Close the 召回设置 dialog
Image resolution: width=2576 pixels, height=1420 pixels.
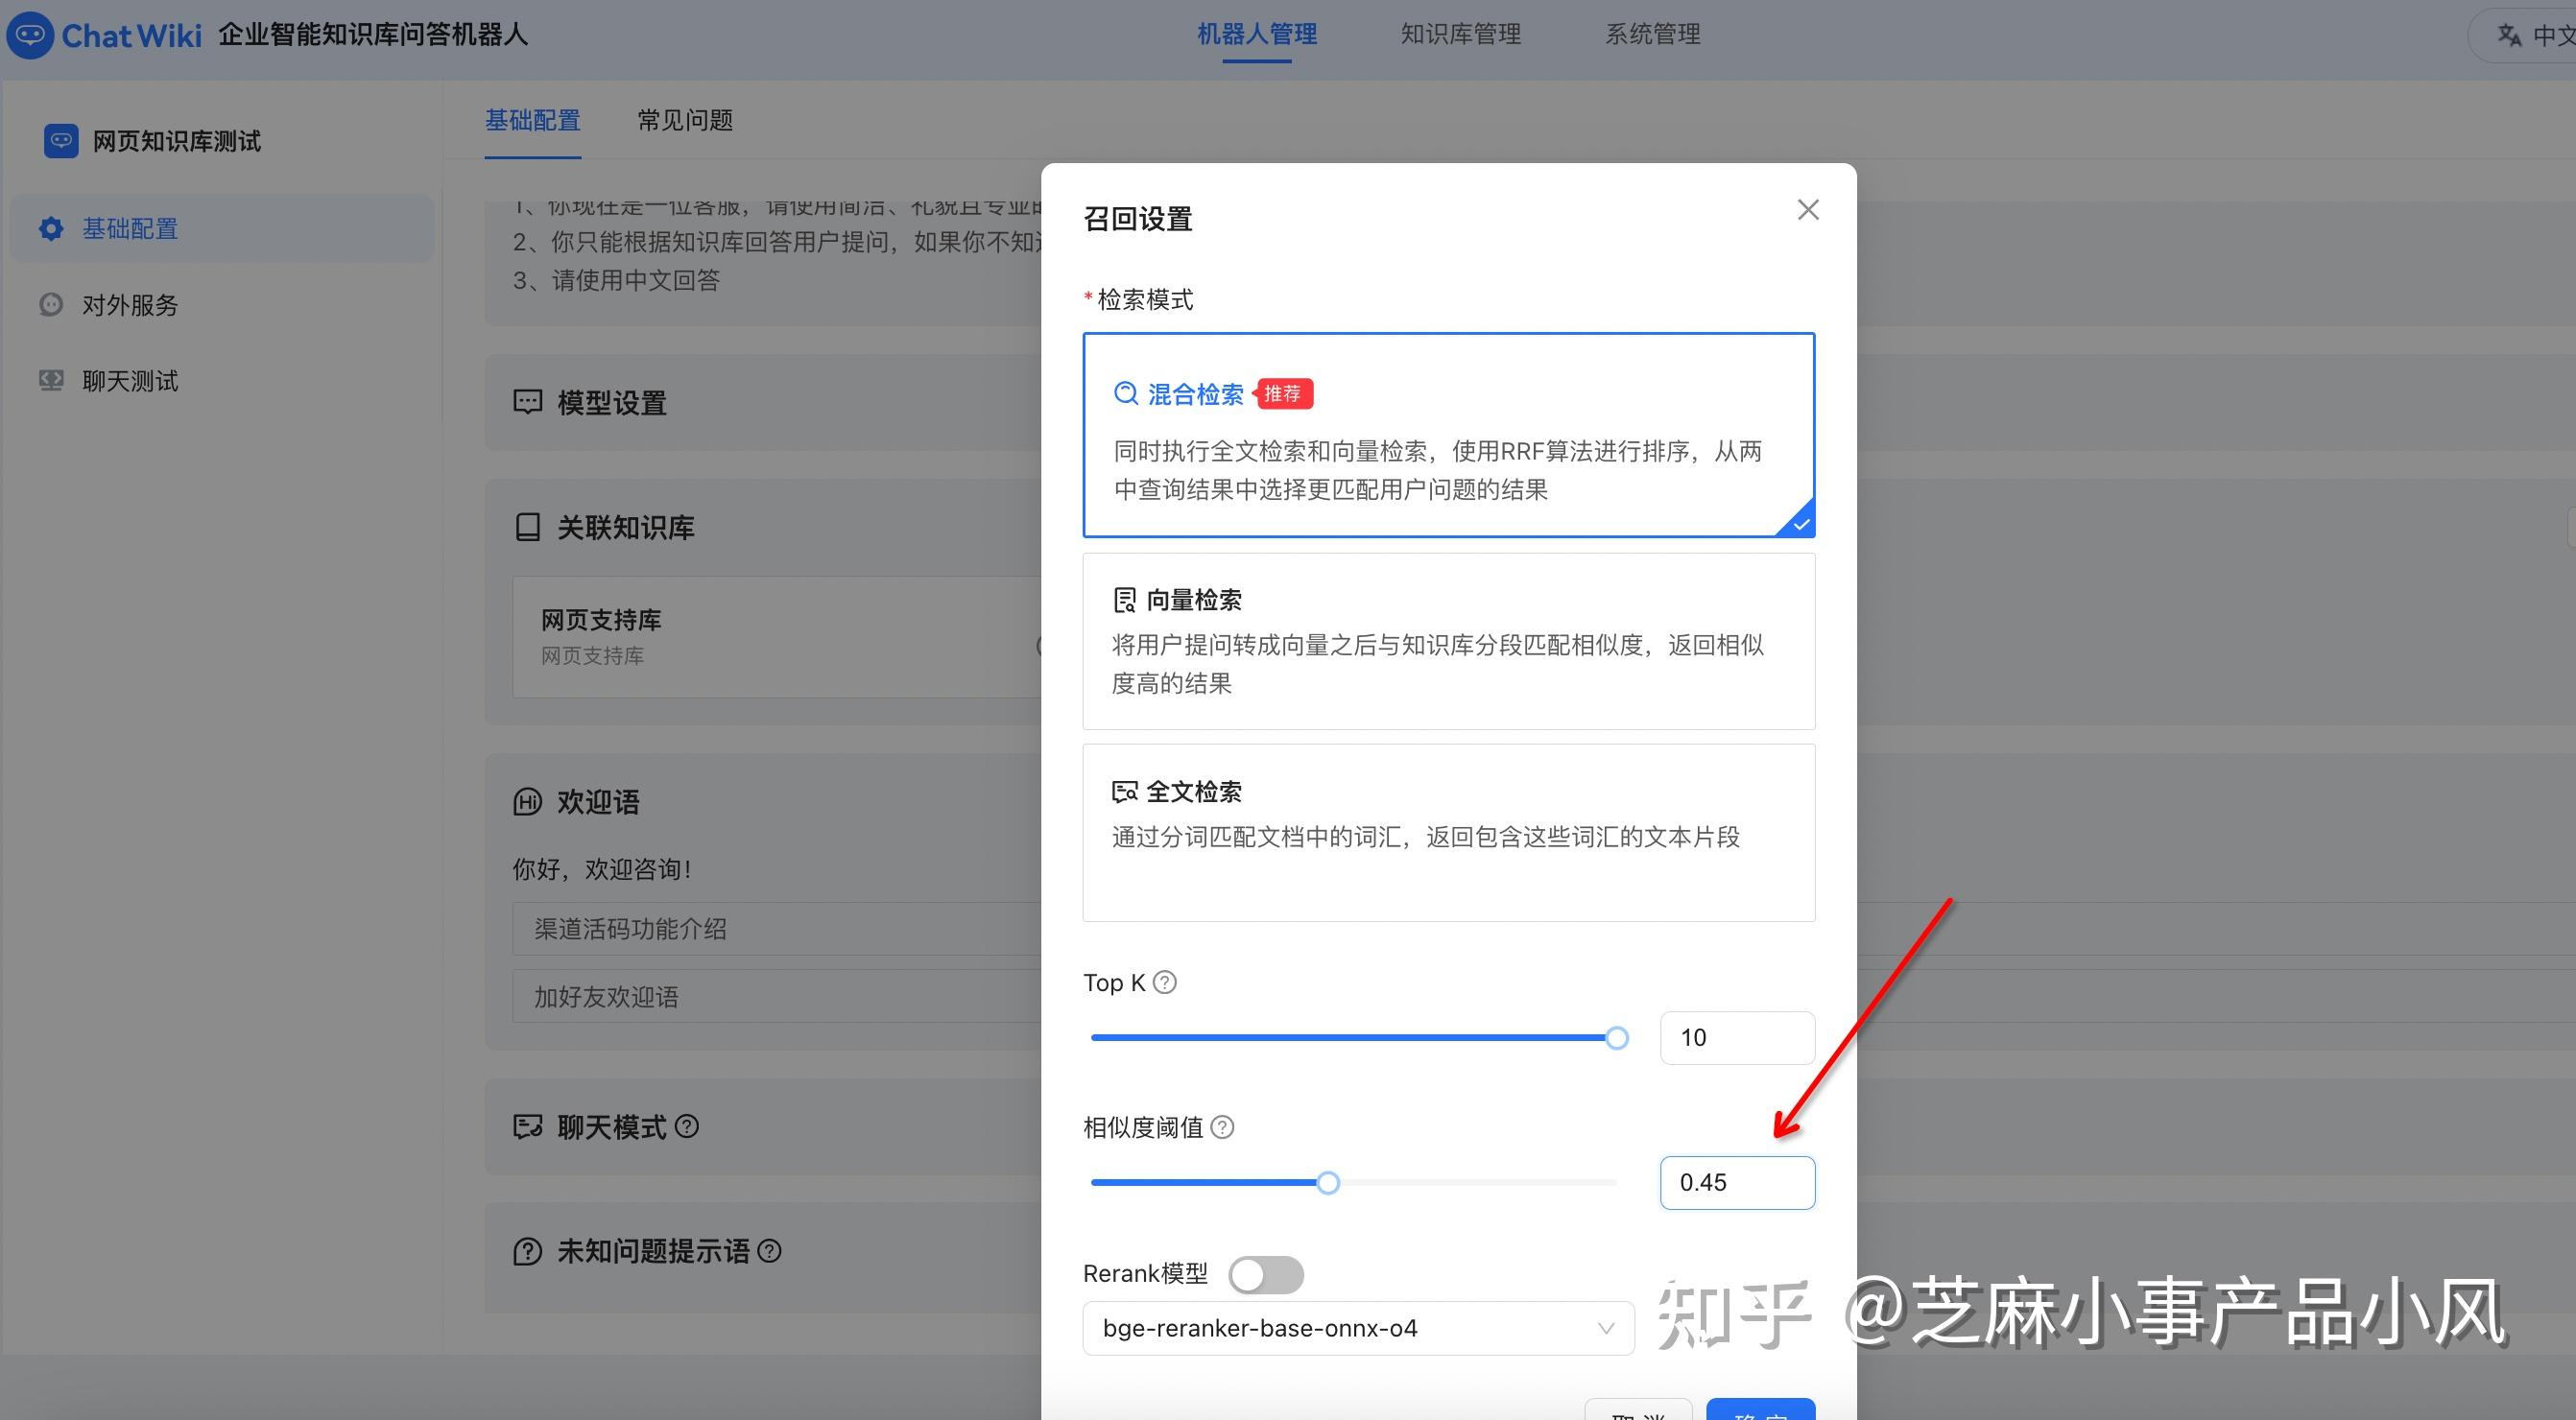(x=1806, y=210)
